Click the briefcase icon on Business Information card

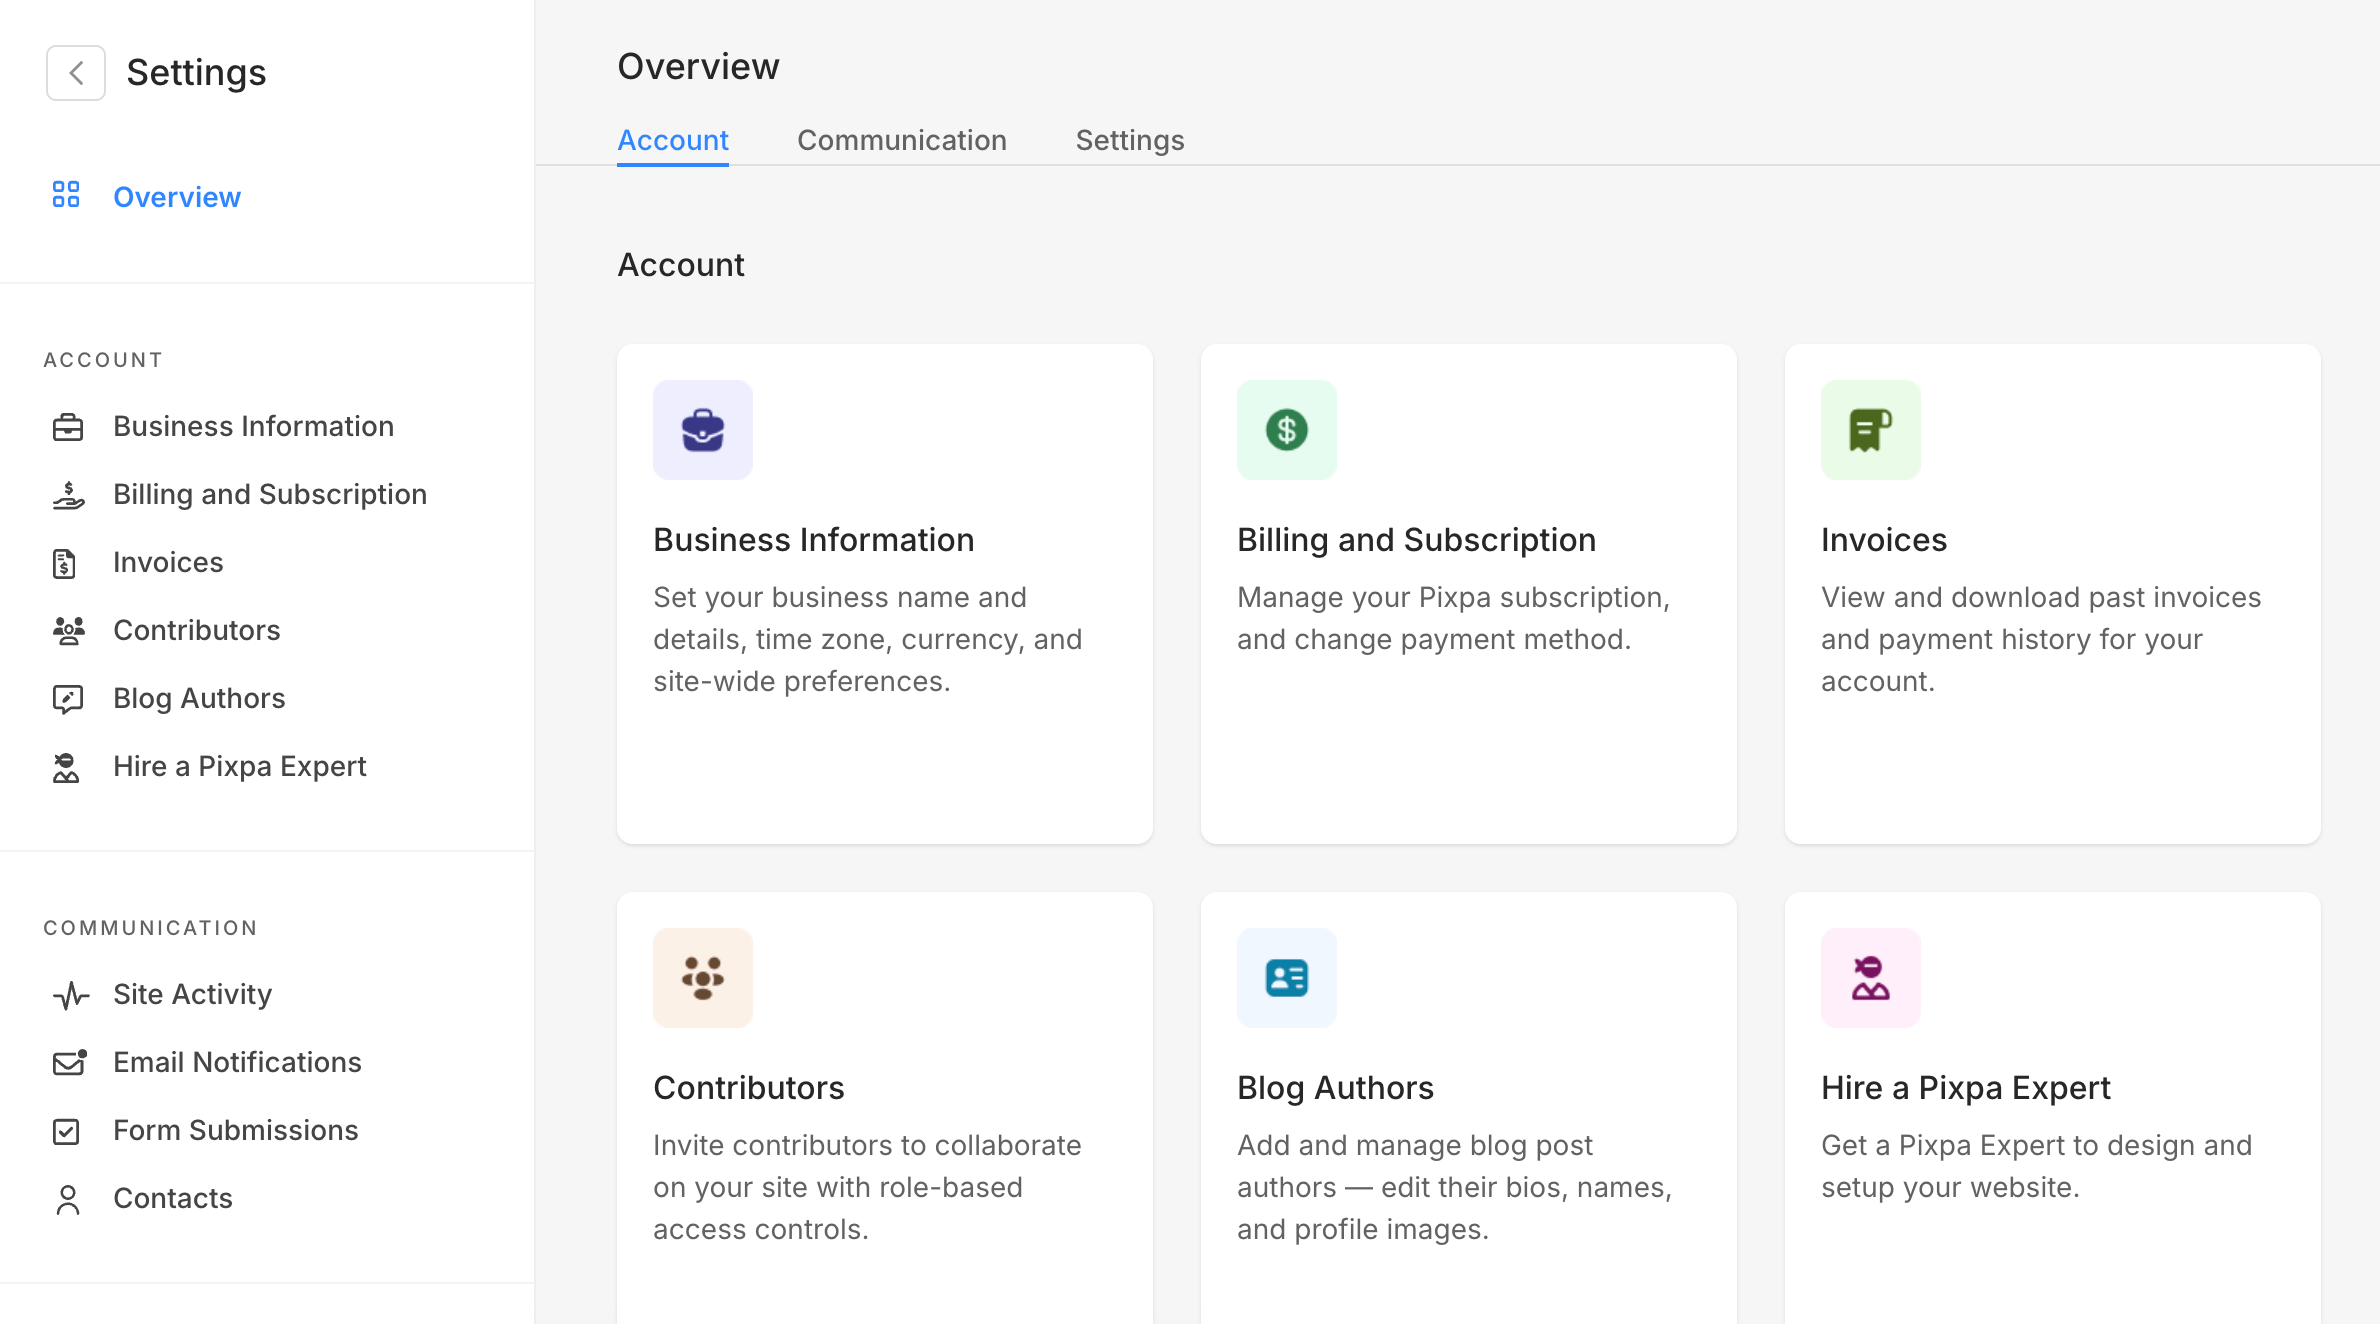[x=703, y=430]
